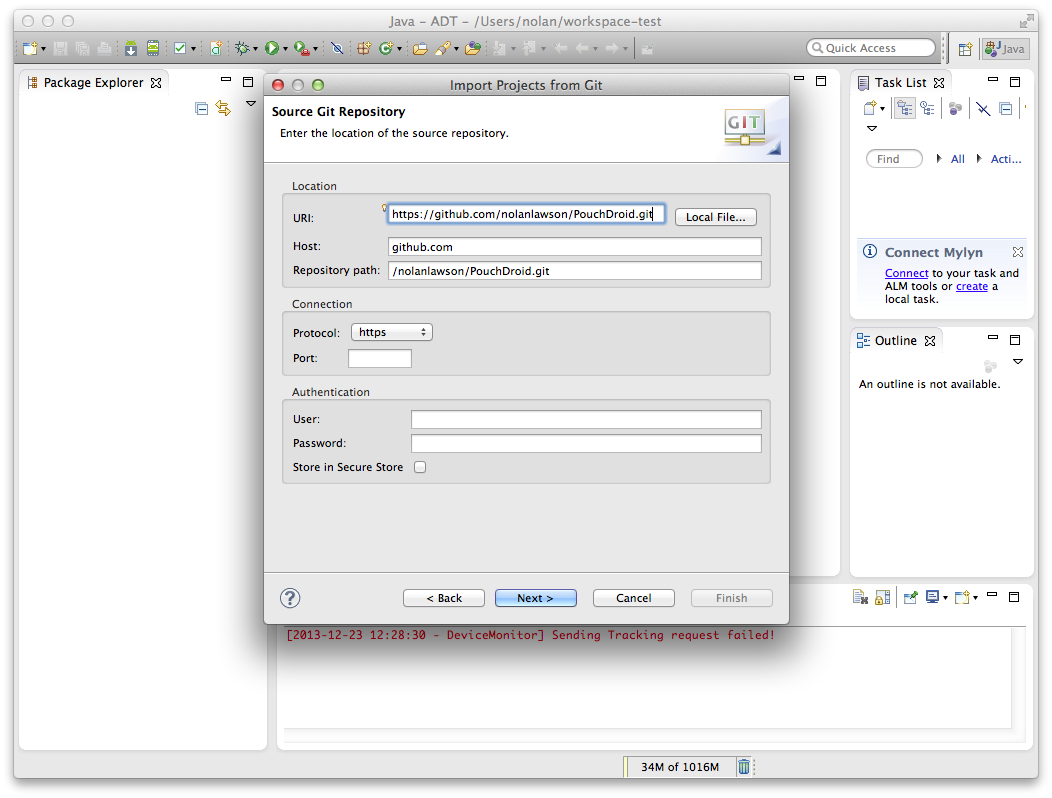Open the Task List view menu triangle
Screen dimensions: 1052x798
(872, 128)
